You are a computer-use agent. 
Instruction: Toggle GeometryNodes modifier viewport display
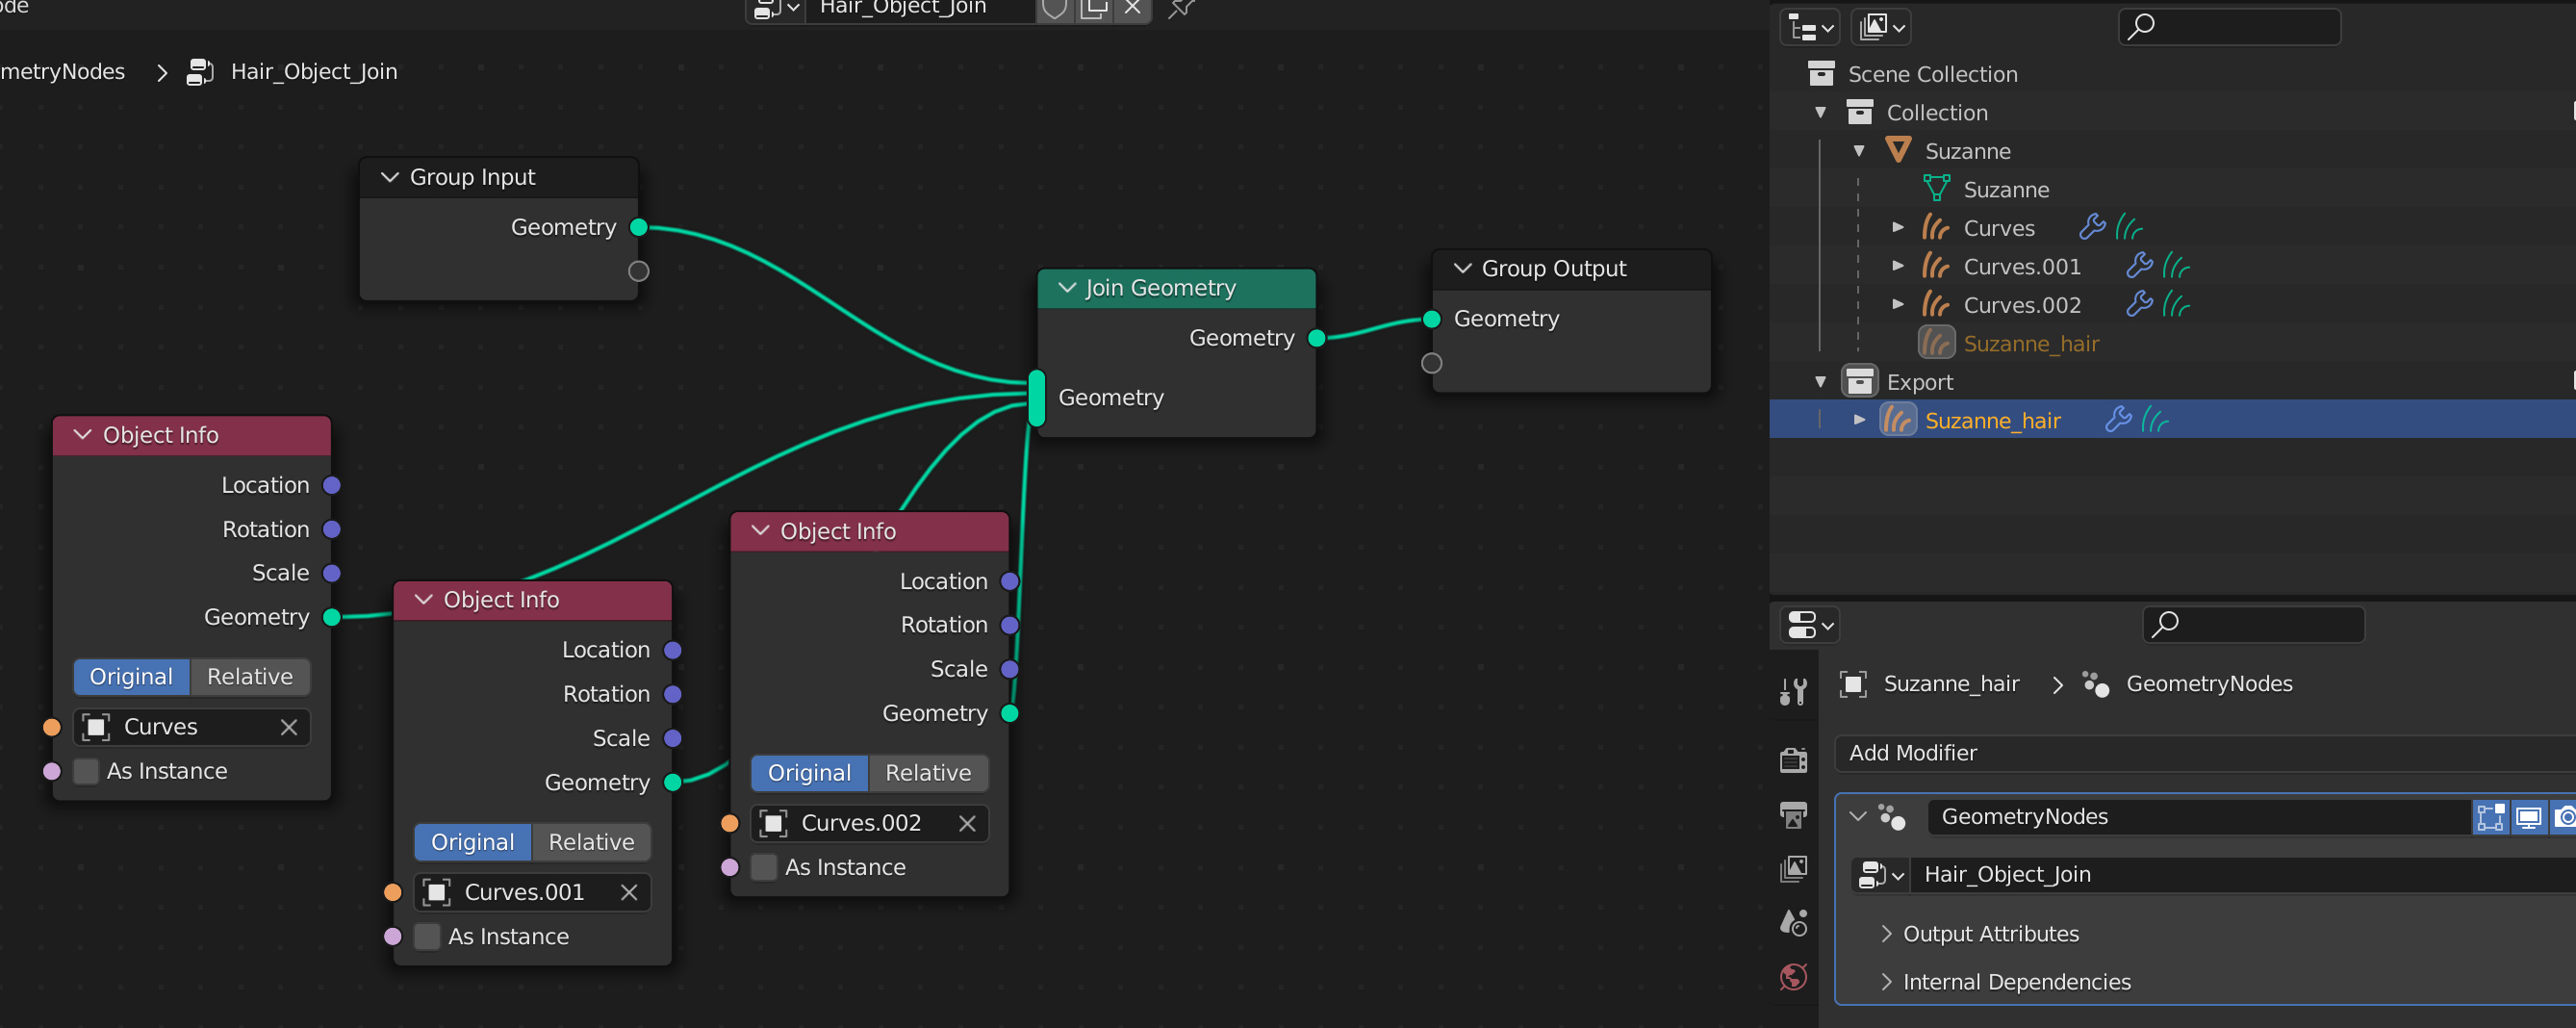(x=2528, y=818)
